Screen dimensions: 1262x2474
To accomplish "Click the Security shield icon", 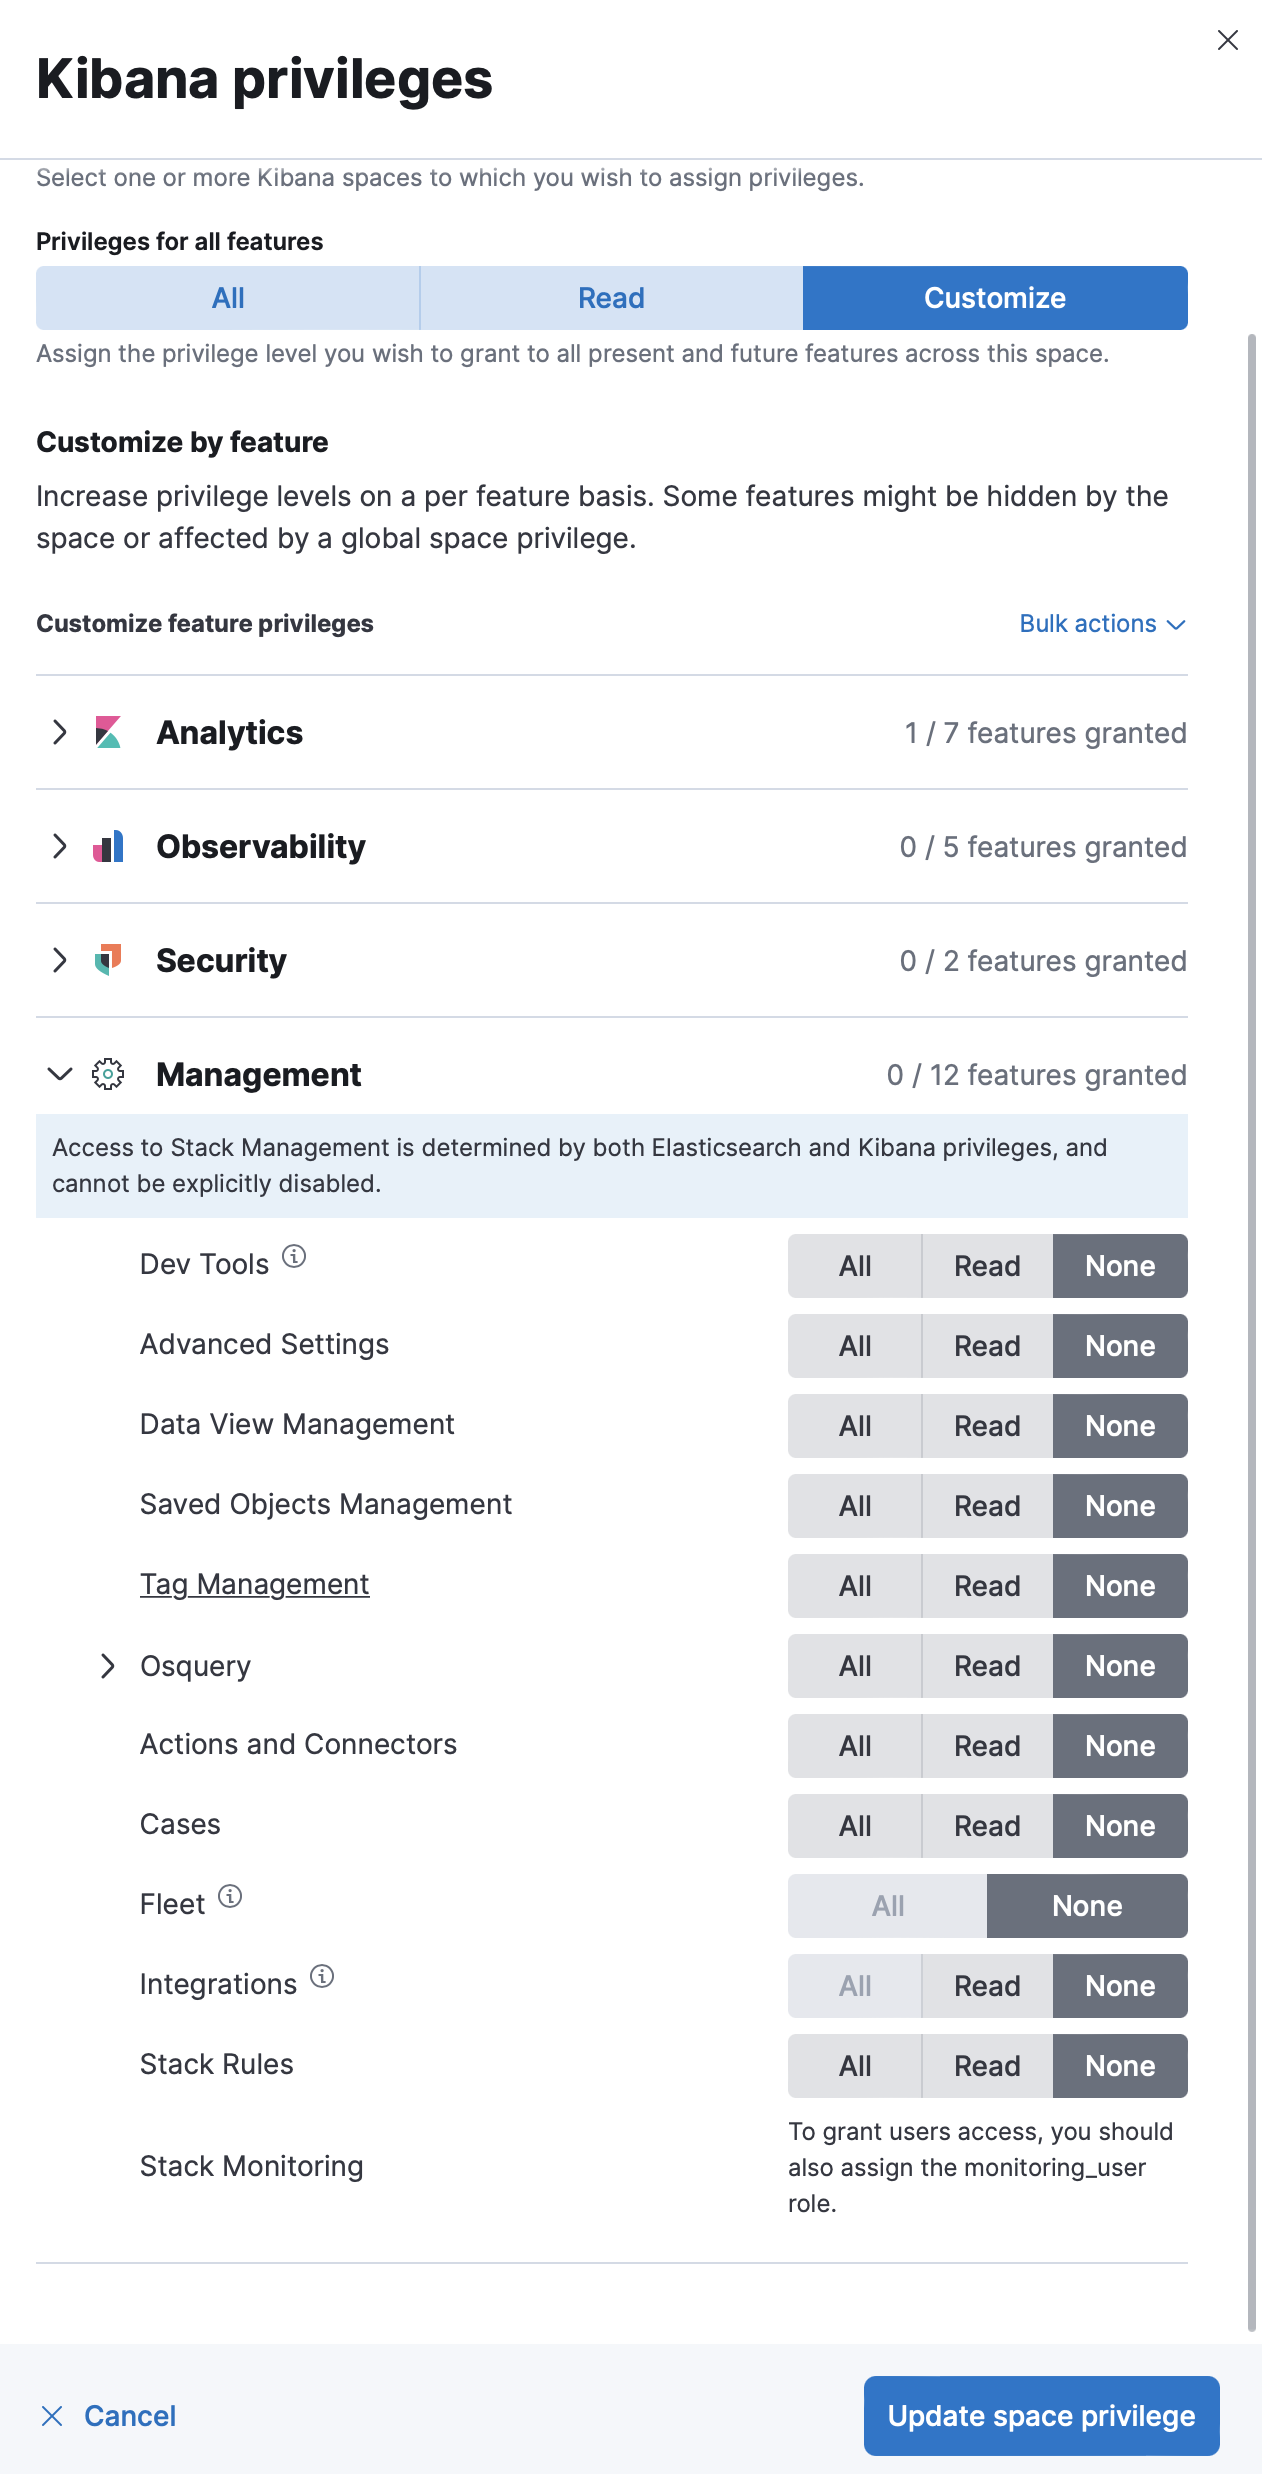I will coord(106,960).
